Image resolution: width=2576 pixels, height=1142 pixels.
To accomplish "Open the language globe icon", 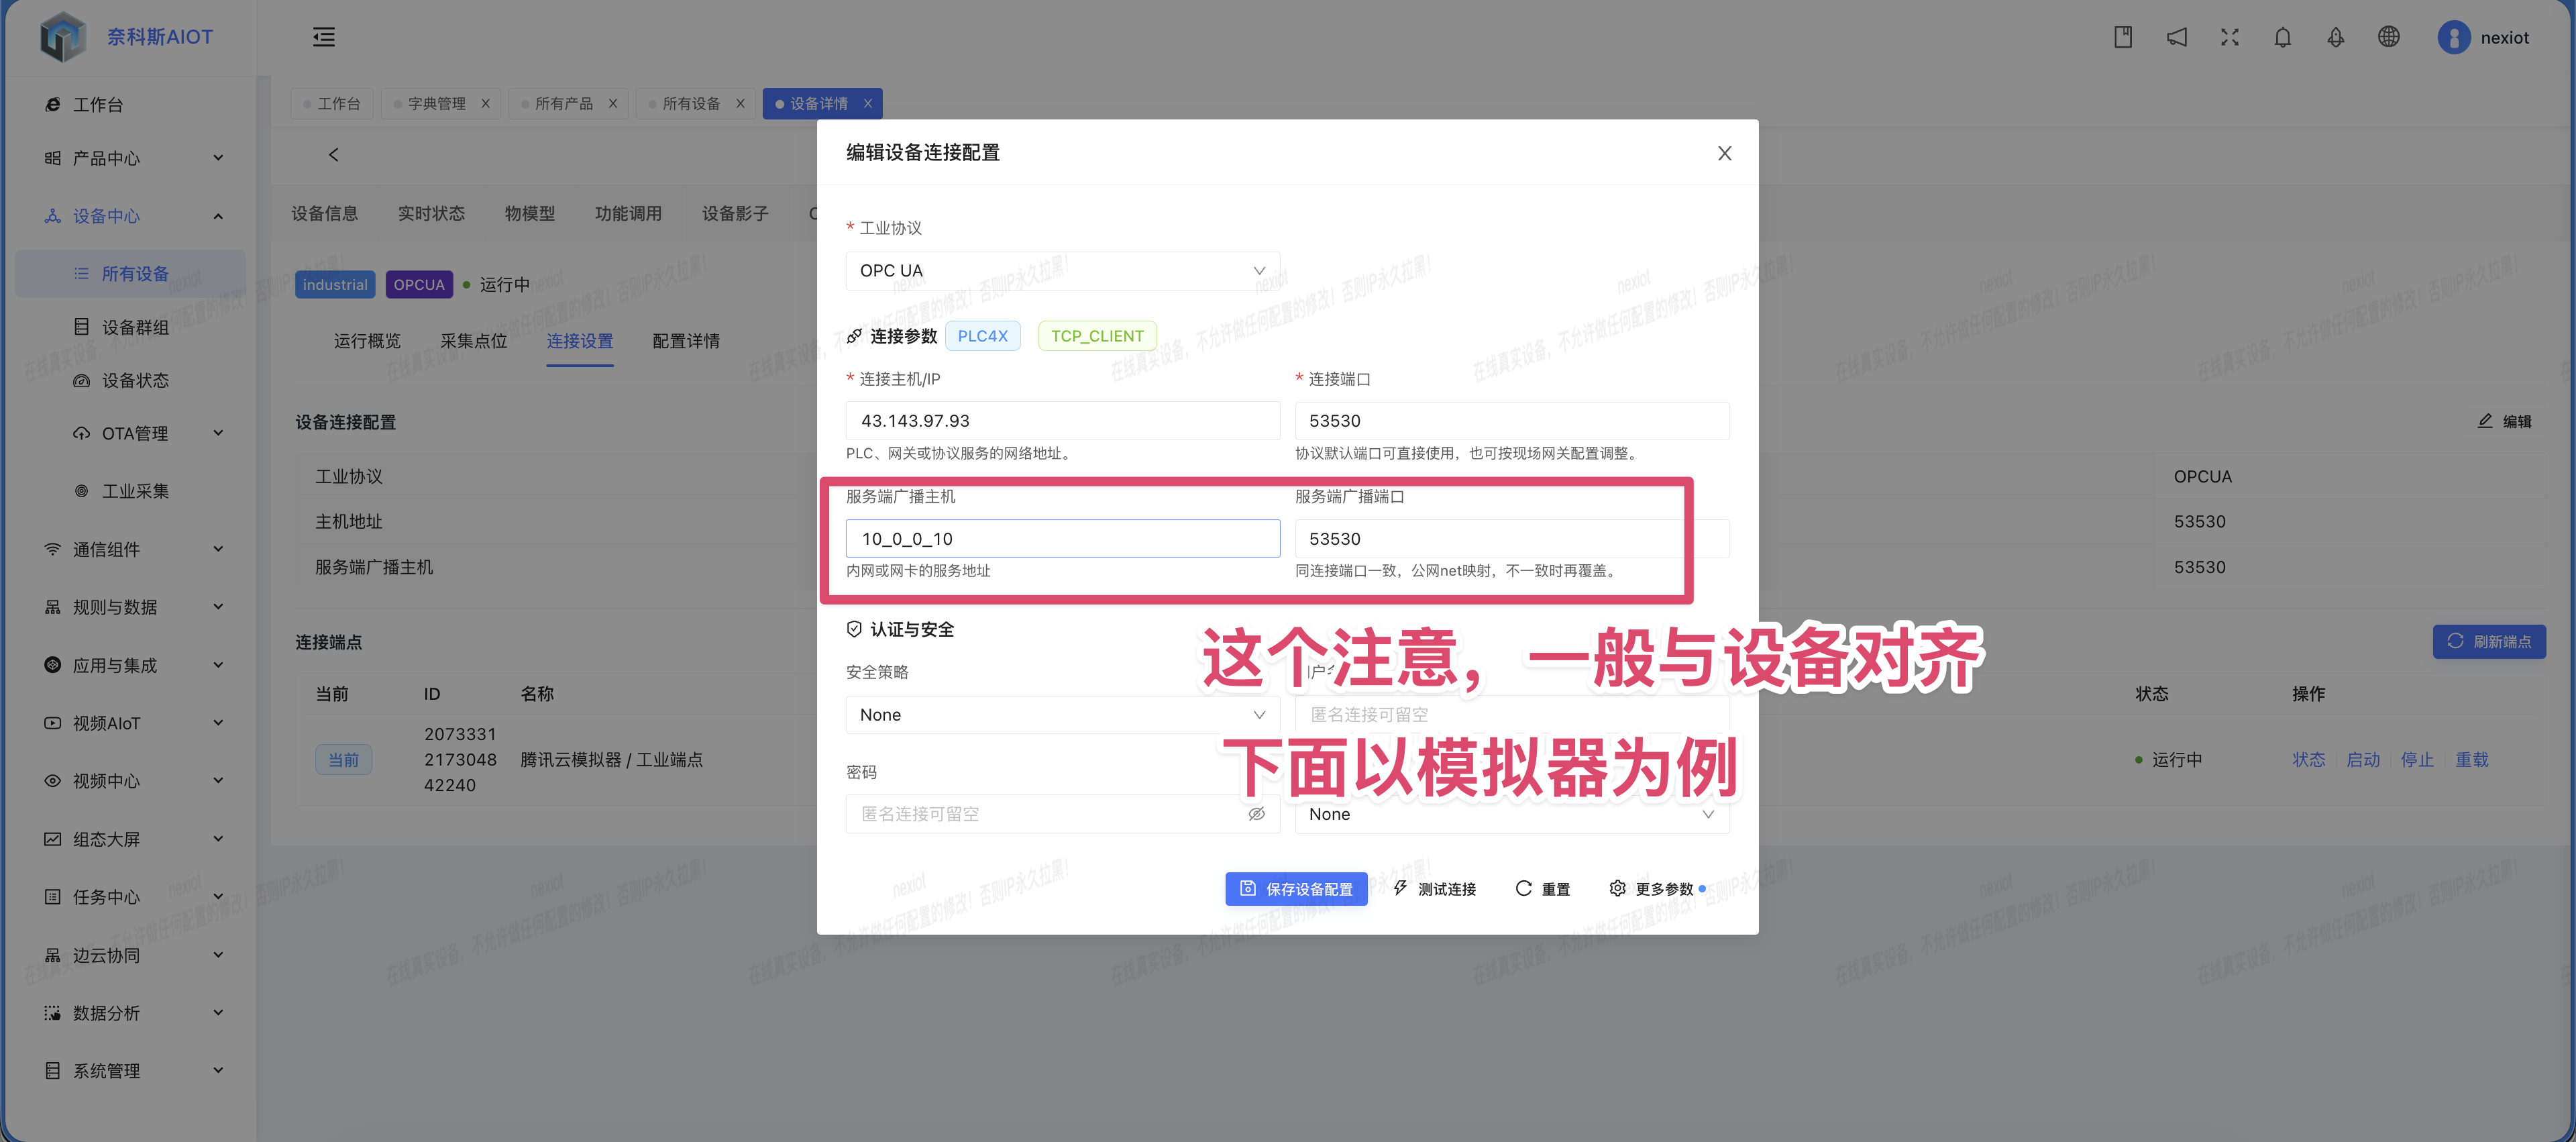I will click(2388, 37).
